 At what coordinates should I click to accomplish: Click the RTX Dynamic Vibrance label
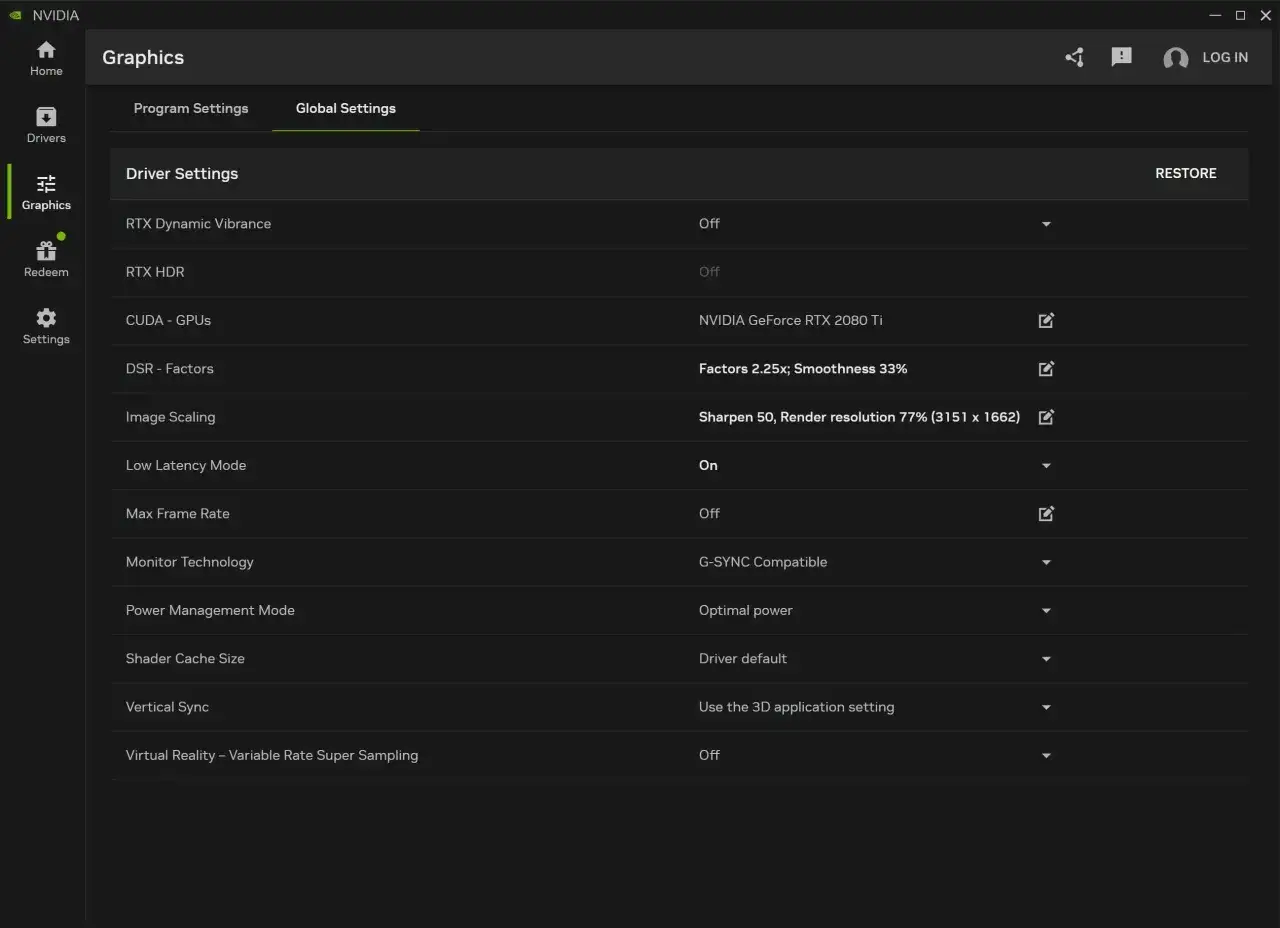click(x=198, y=223)
